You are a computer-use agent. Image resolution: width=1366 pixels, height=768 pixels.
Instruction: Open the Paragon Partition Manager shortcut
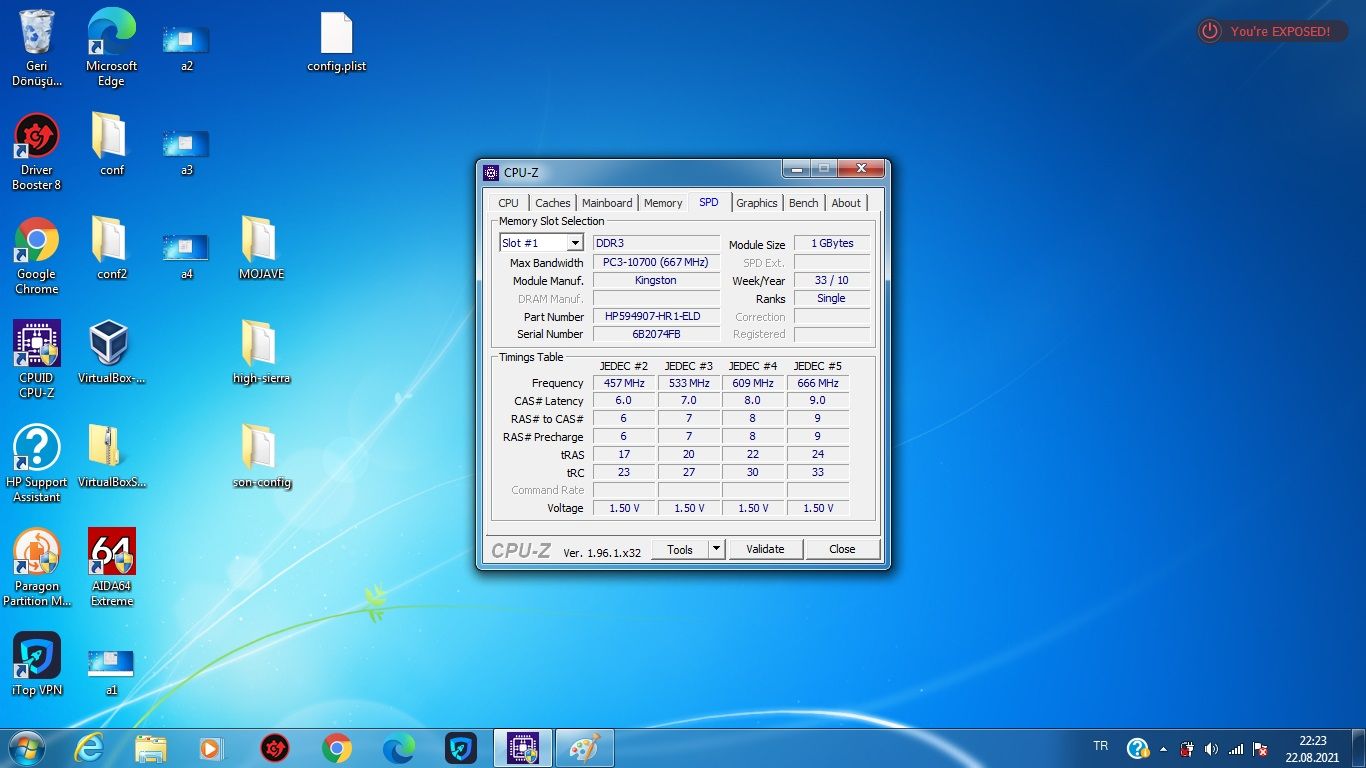point(37,553)
